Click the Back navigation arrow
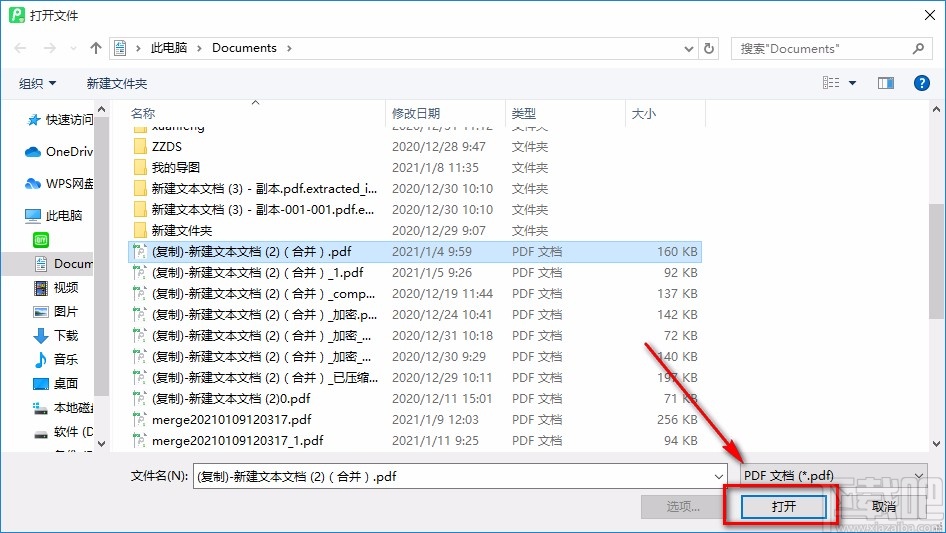This screenshot has height=533, width=946. pos(20,48)
